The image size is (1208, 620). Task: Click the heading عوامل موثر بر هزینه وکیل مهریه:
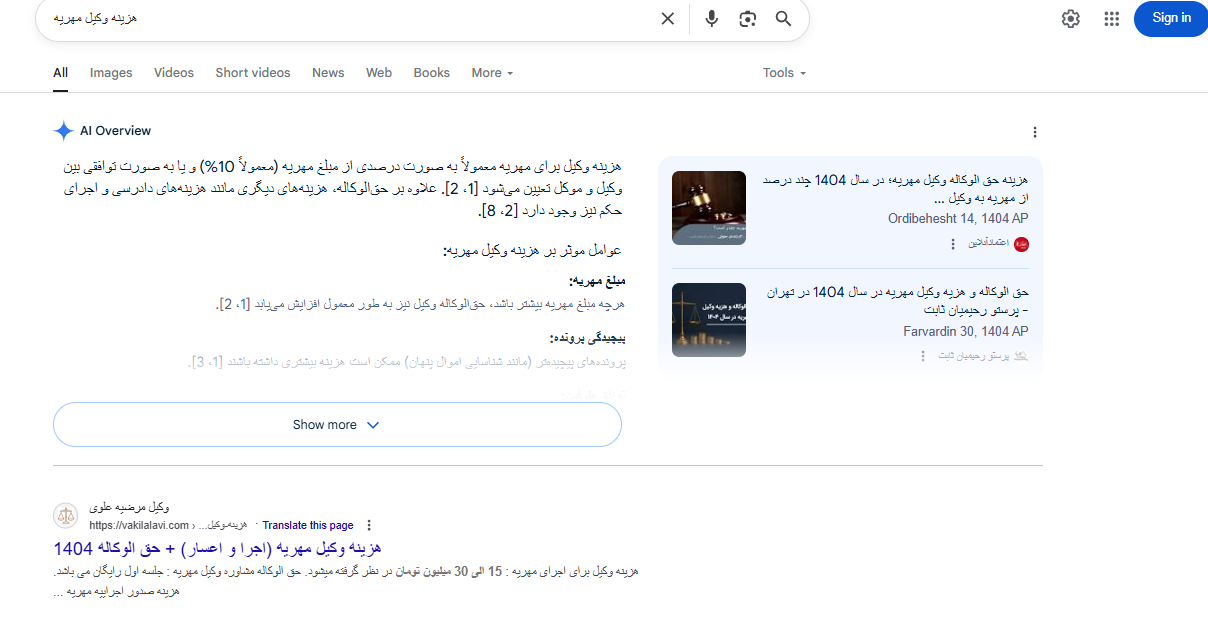pos(532,250)
